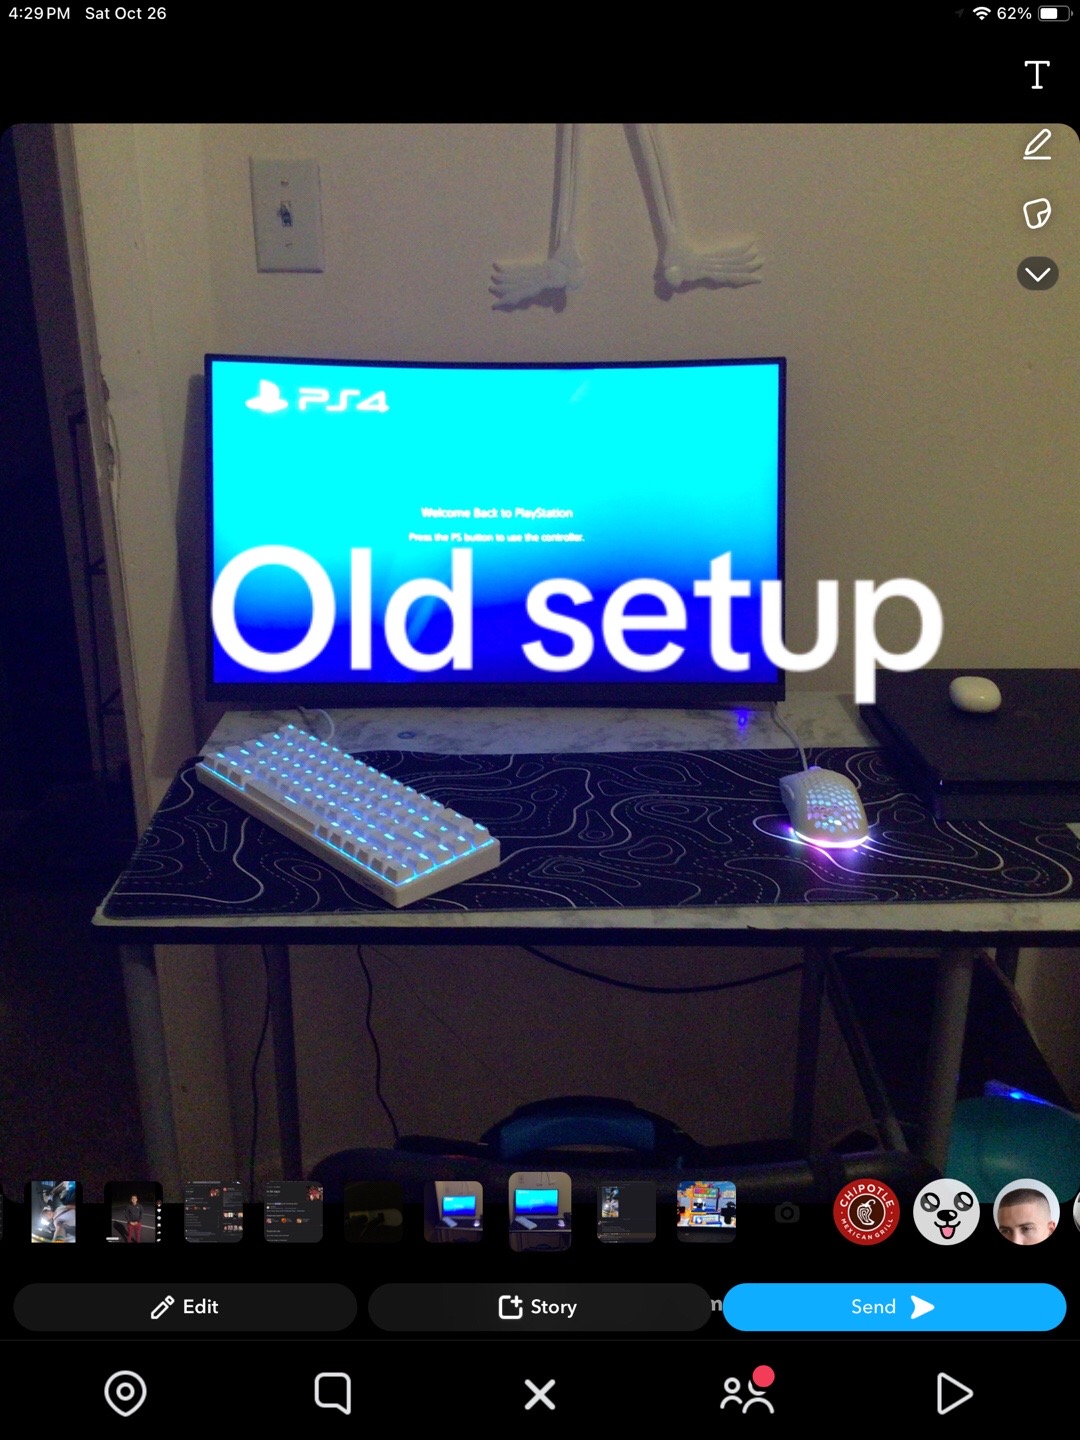1080x1440 pixels.
Task: Open the Friends stories icon with the red dot
Action: pos(748,1391)
